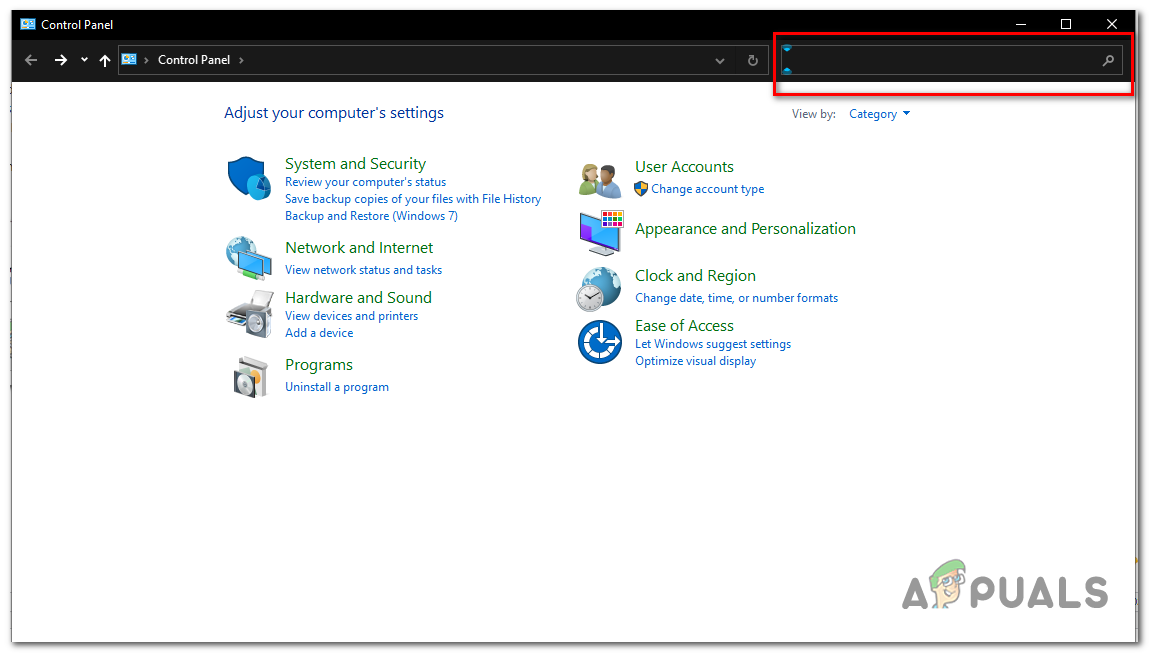
Task: Open the Uninstall a program link
Action: [x=336, y=386]
